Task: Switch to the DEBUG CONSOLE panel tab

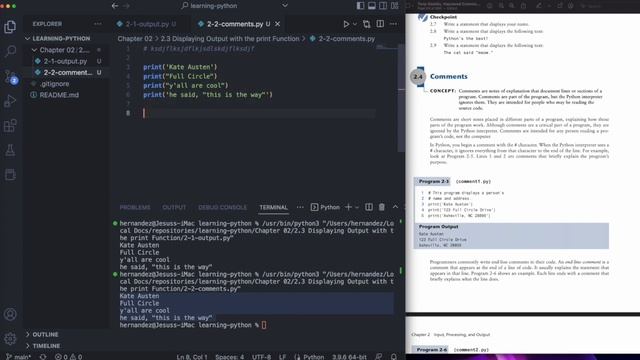Action: click(222, 207)
